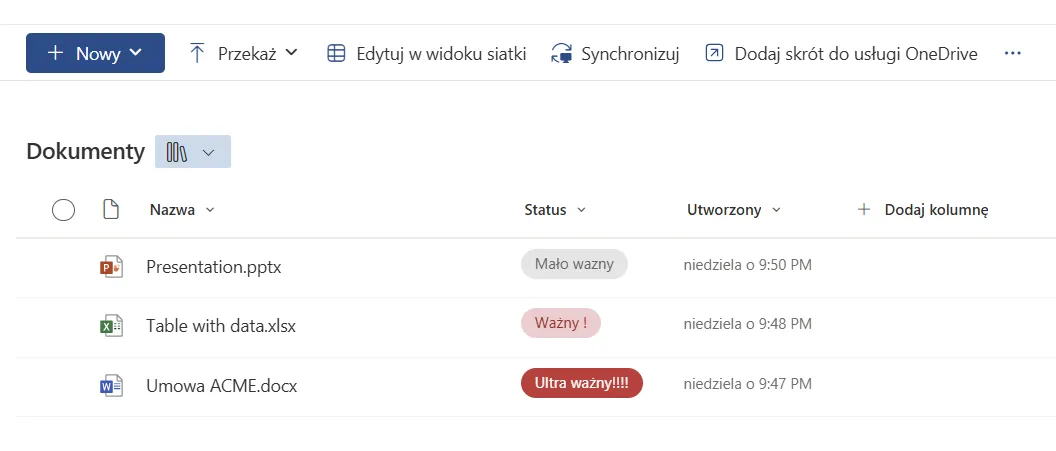Click the OneDrive shortcut arrow icon
The width and height of the screenshot is (1056, 451).
click(714, 54)
